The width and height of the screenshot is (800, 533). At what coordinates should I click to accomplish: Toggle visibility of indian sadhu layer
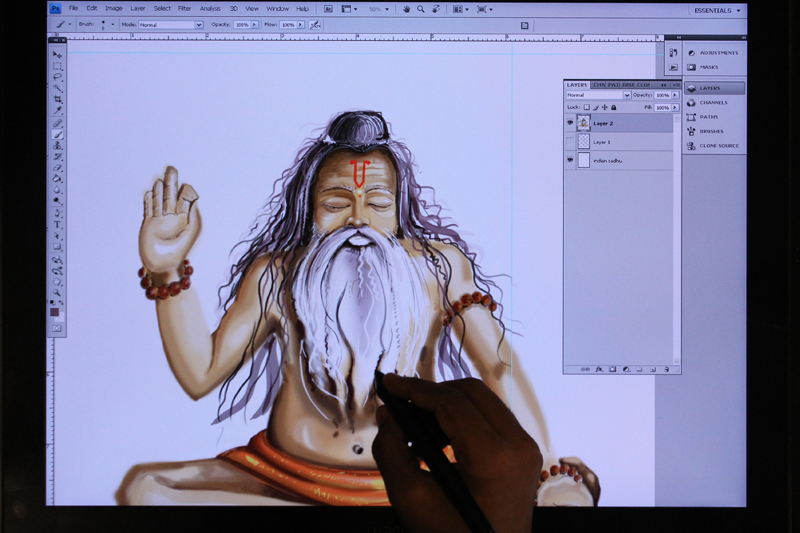570,160
